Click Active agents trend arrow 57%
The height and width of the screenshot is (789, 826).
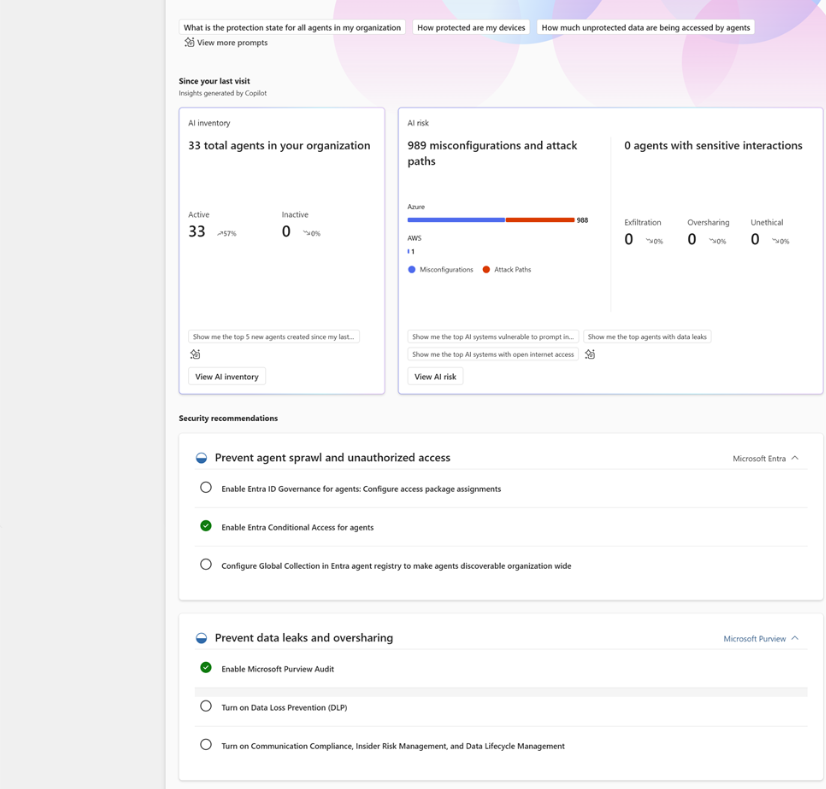[x=227, y=233]
